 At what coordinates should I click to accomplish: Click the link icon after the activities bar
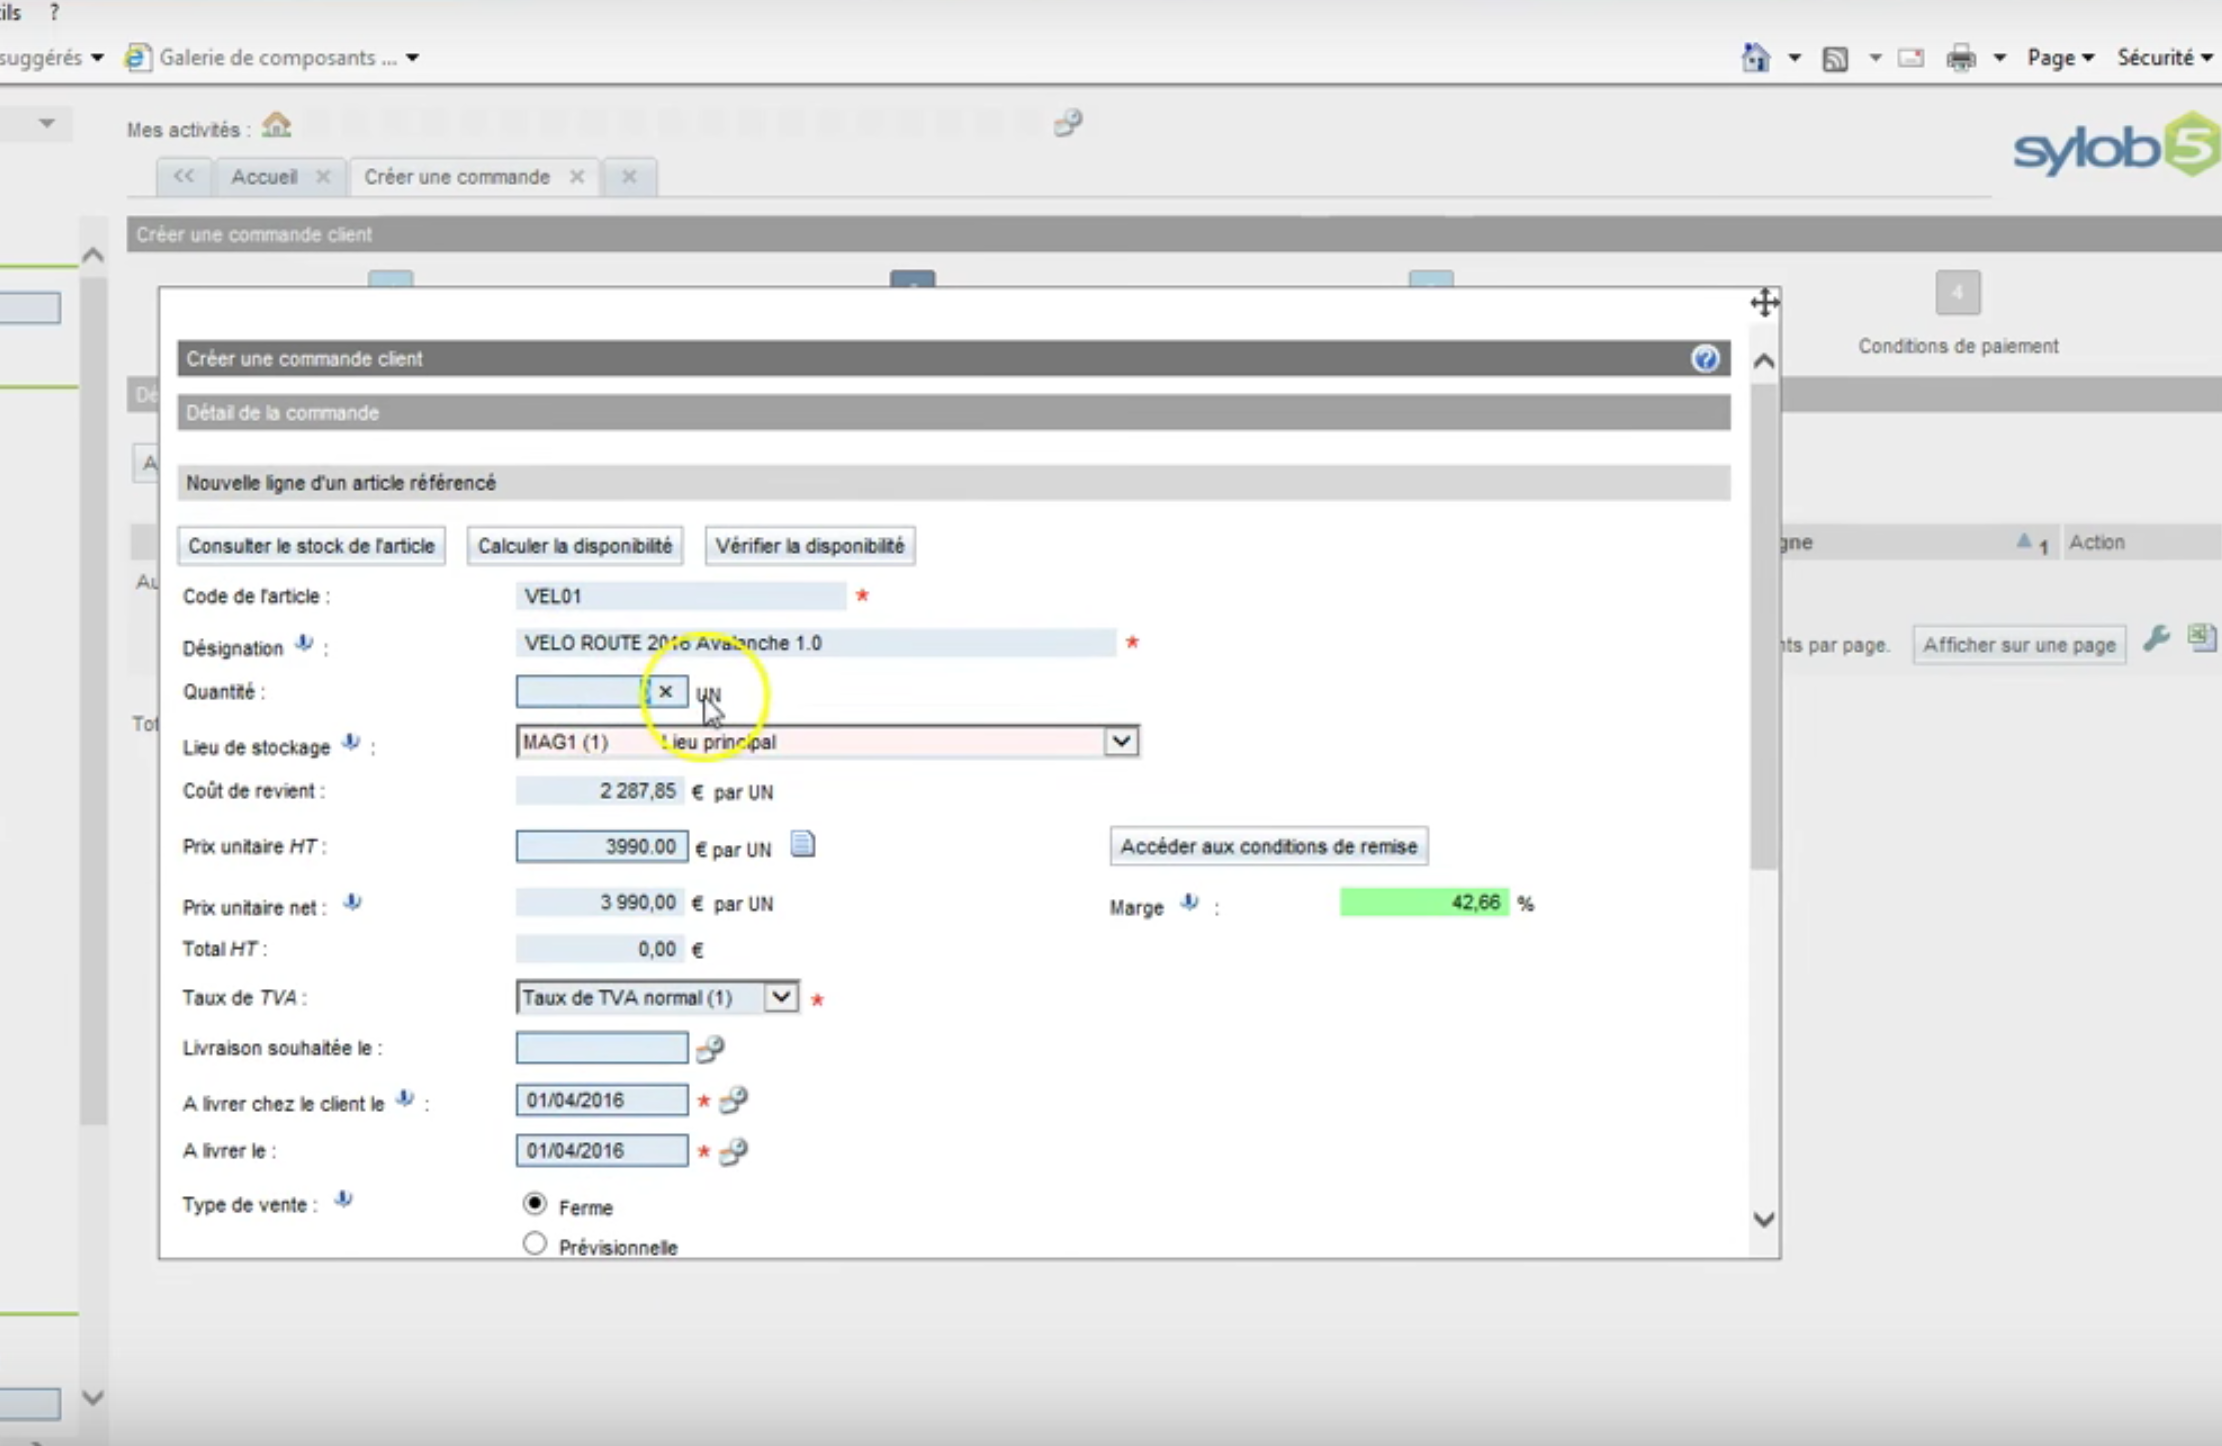point(1068,123)
